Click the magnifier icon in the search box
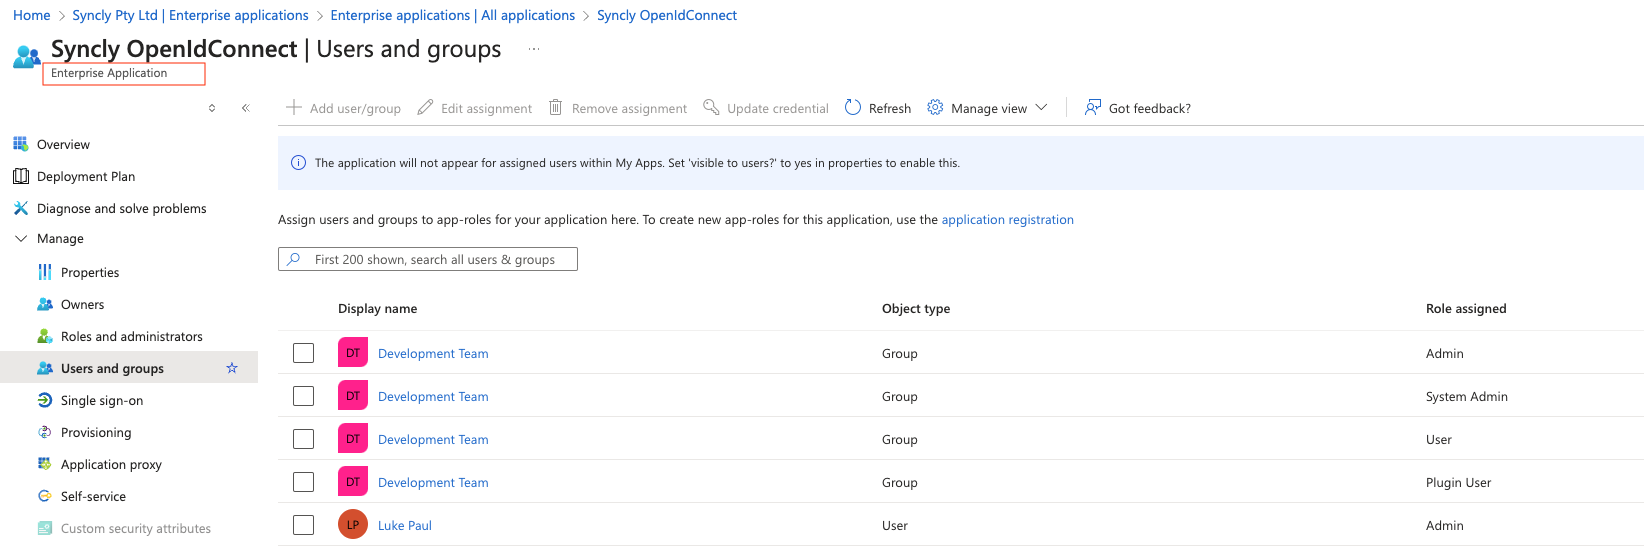Image resolution: width=1644 pixels, height=549 pixels. pyautogui.click(x=294, y=259)
